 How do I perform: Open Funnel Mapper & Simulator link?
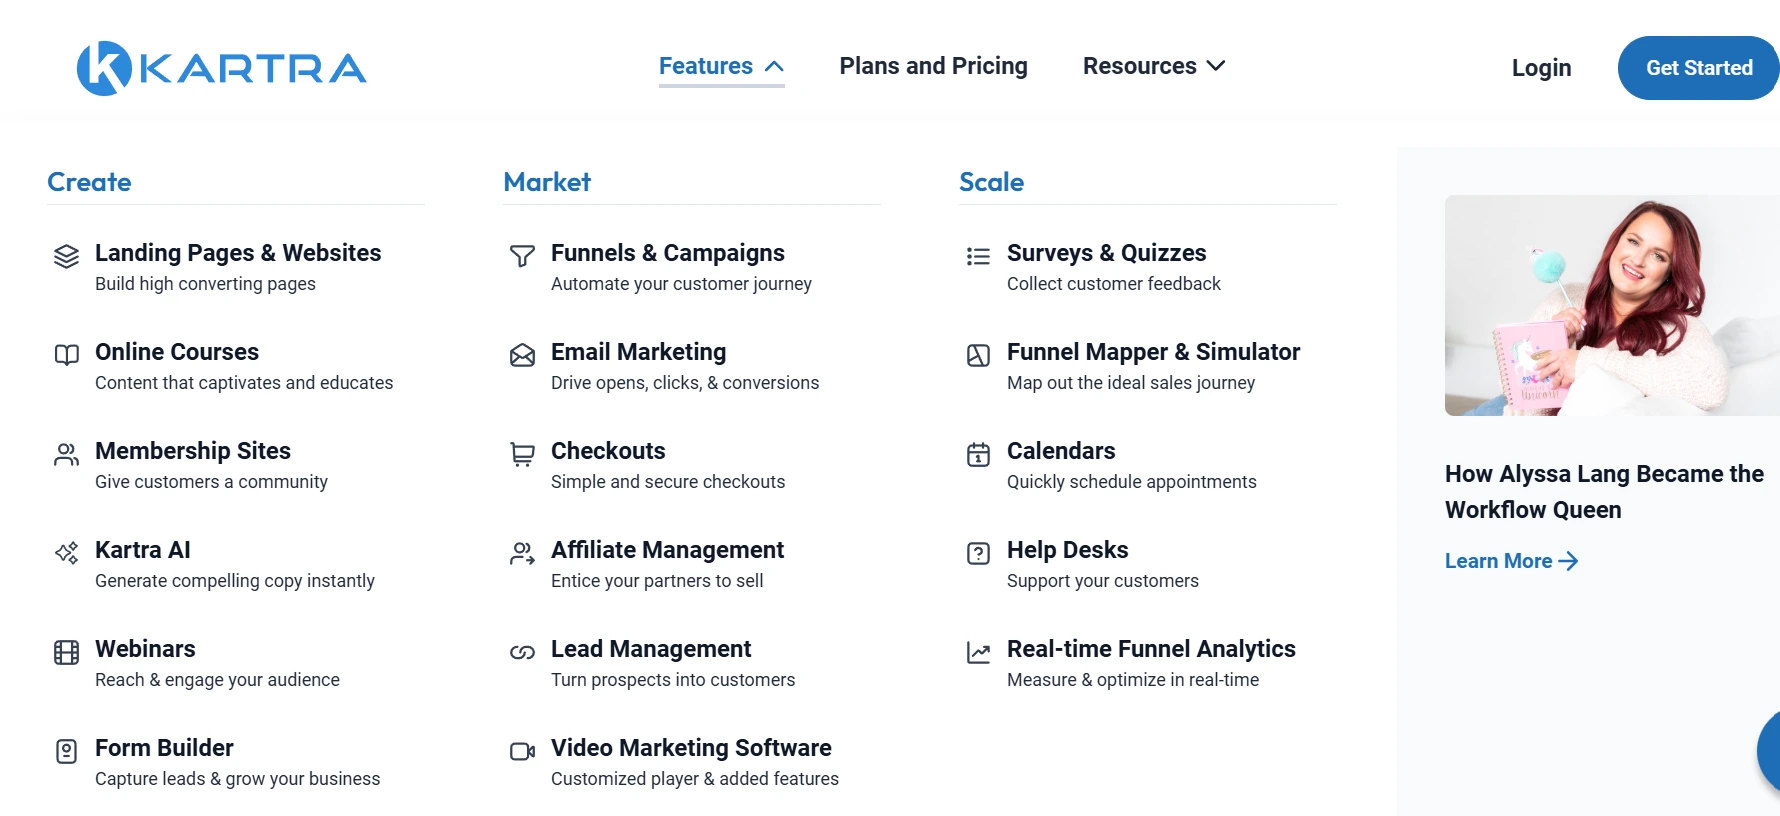click(x=1153, y=352)
